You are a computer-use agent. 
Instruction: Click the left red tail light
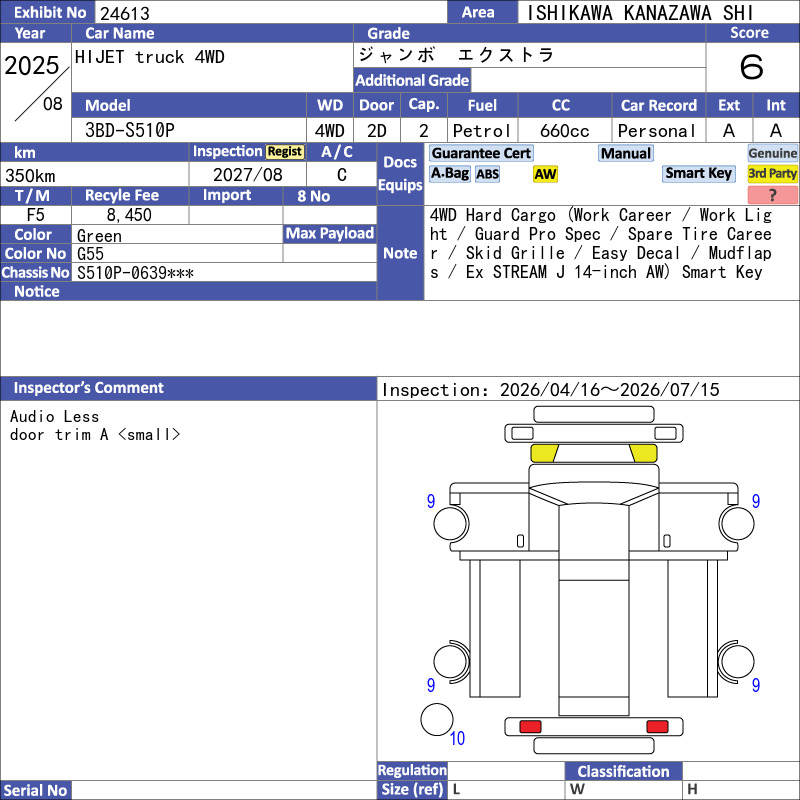point(530,727)
